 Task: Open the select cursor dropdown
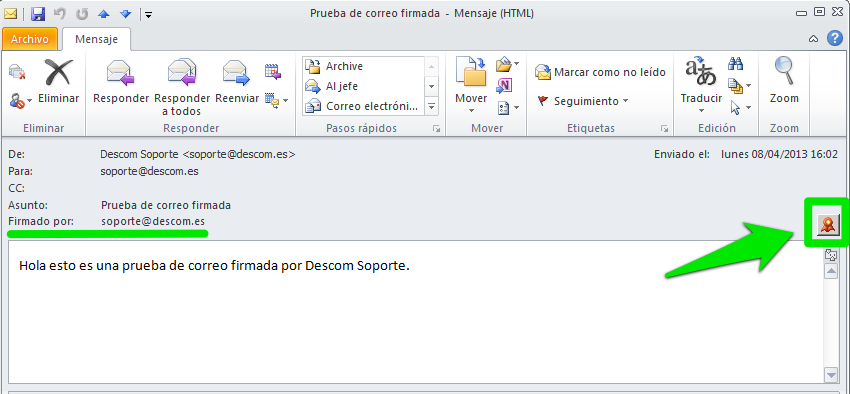pyautogui.click(x=739, y=107)
